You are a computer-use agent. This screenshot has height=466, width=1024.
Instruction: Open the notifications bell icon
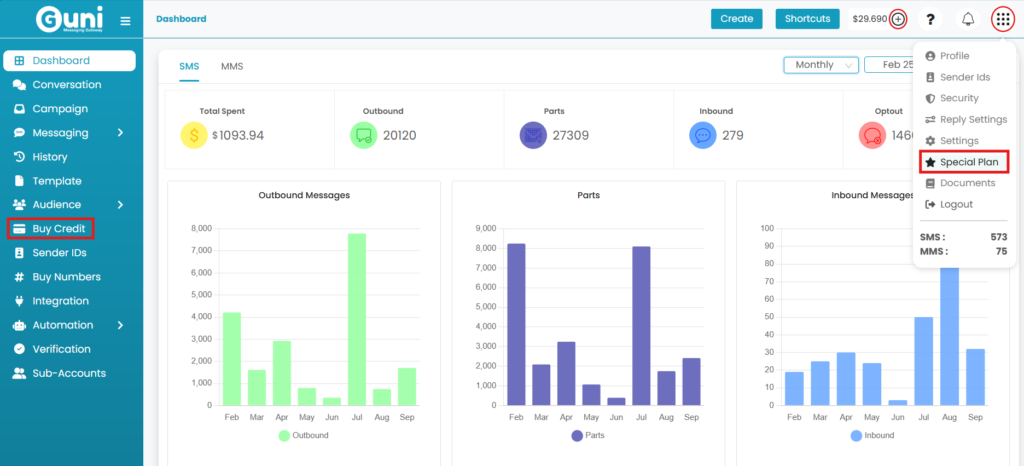click(967, 19)
